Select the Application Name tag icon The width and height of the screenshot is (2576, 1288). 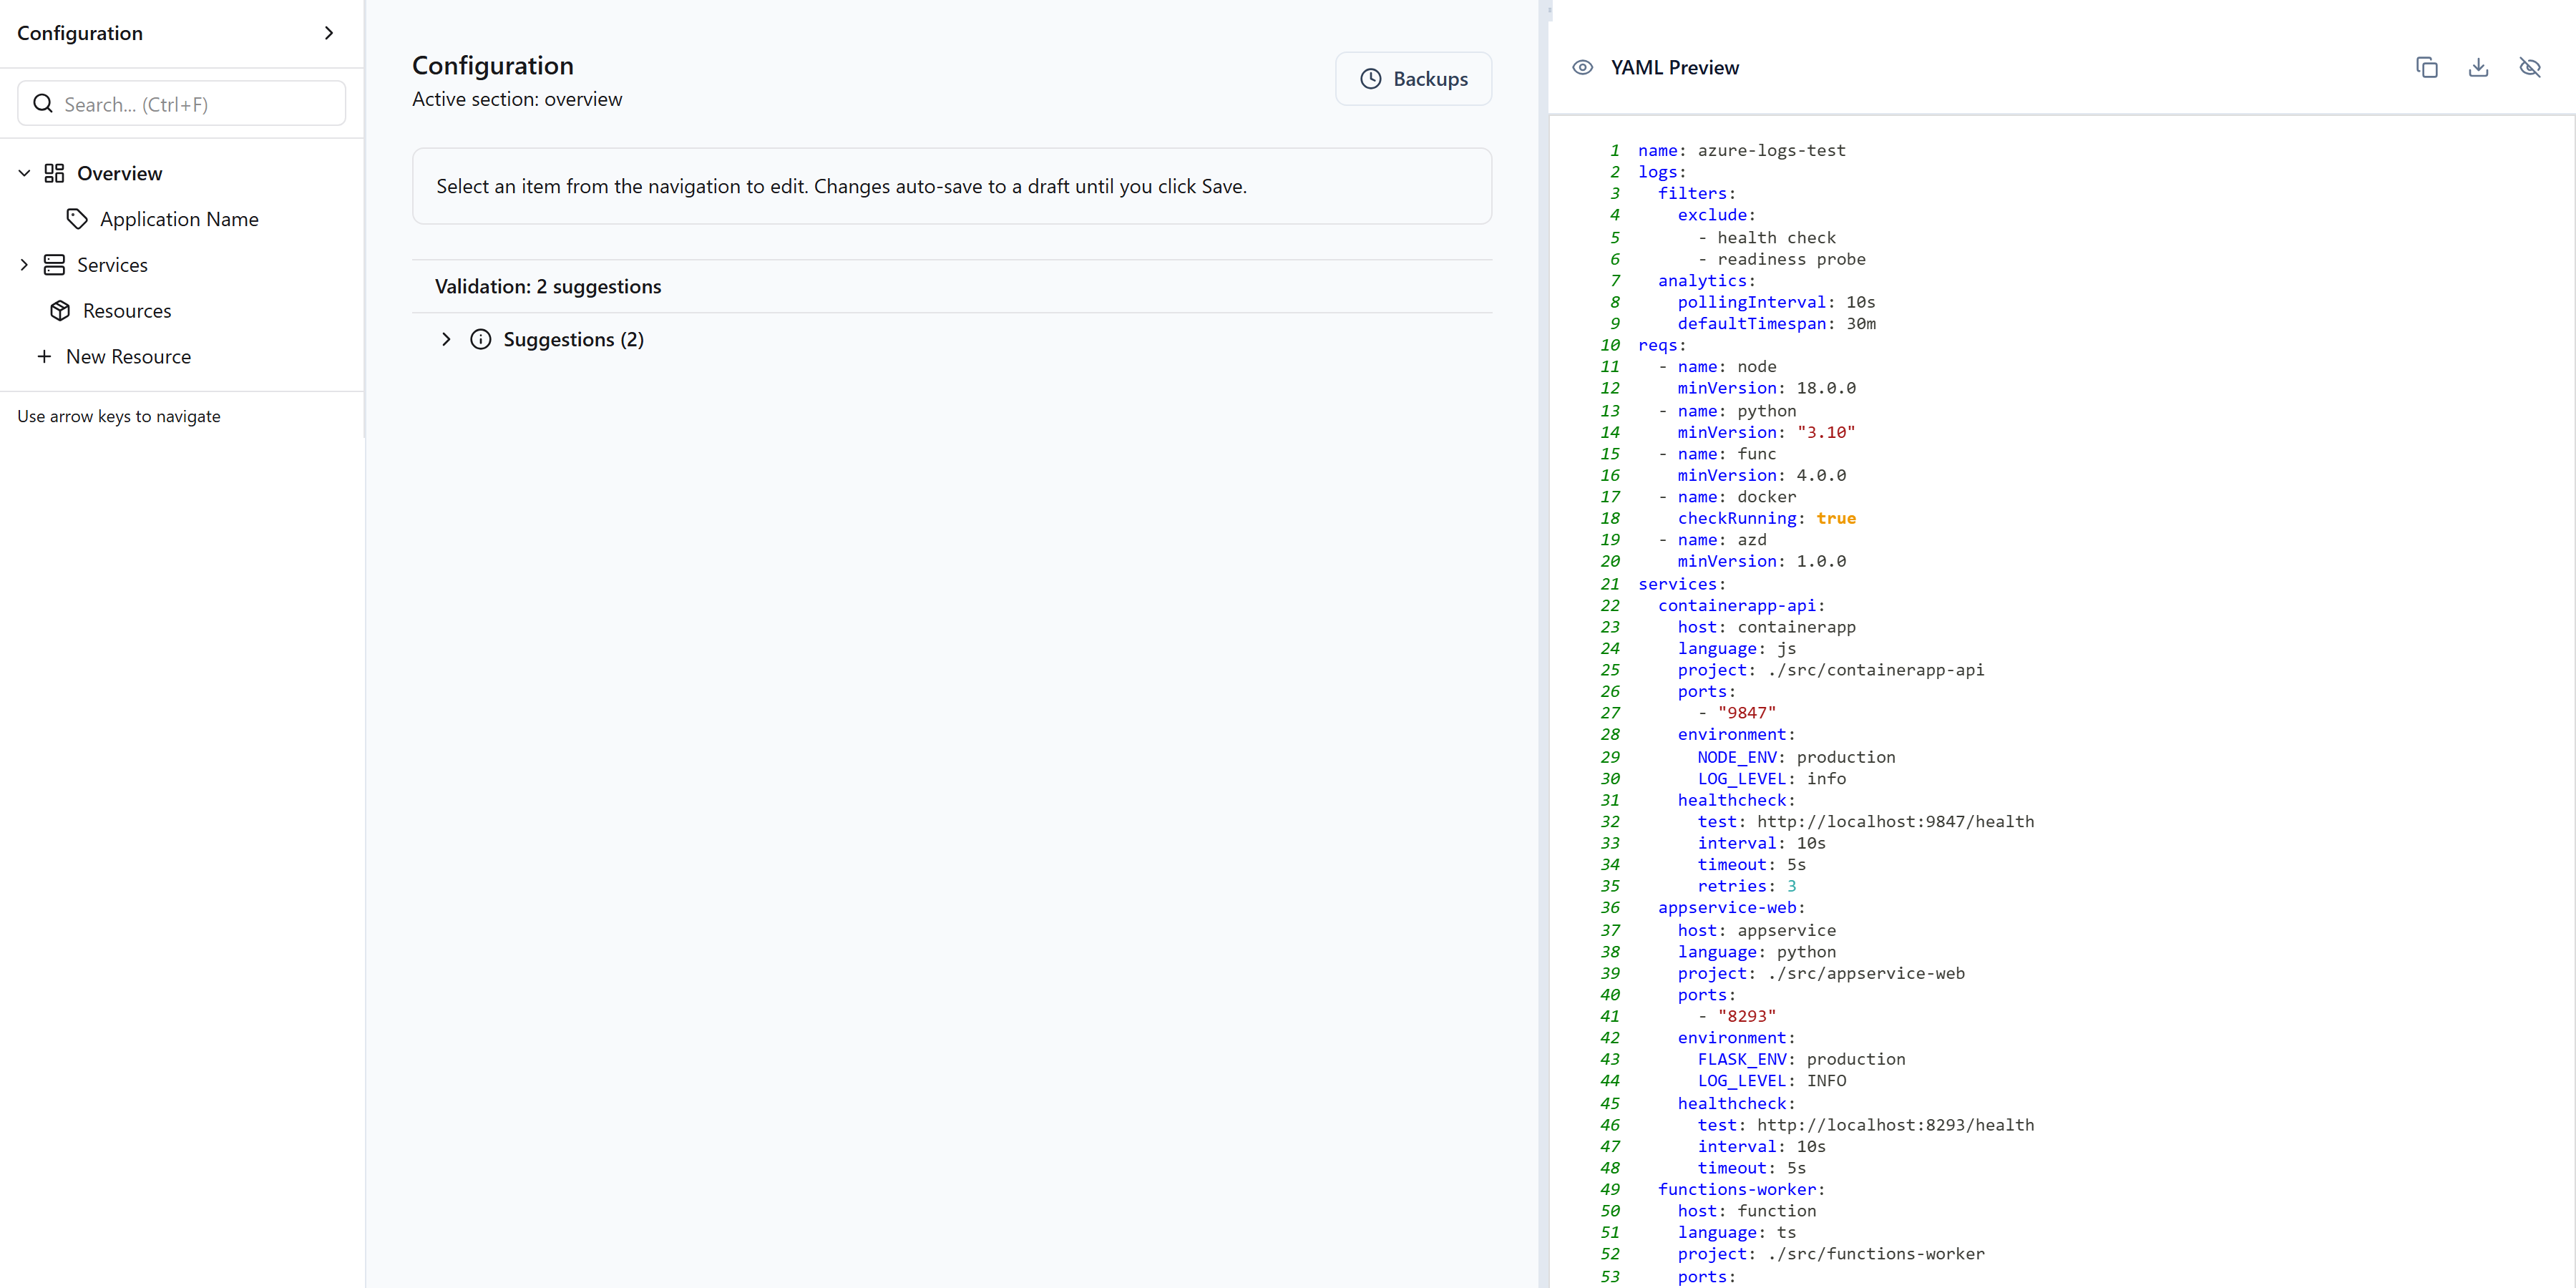[x=78, y=218]
